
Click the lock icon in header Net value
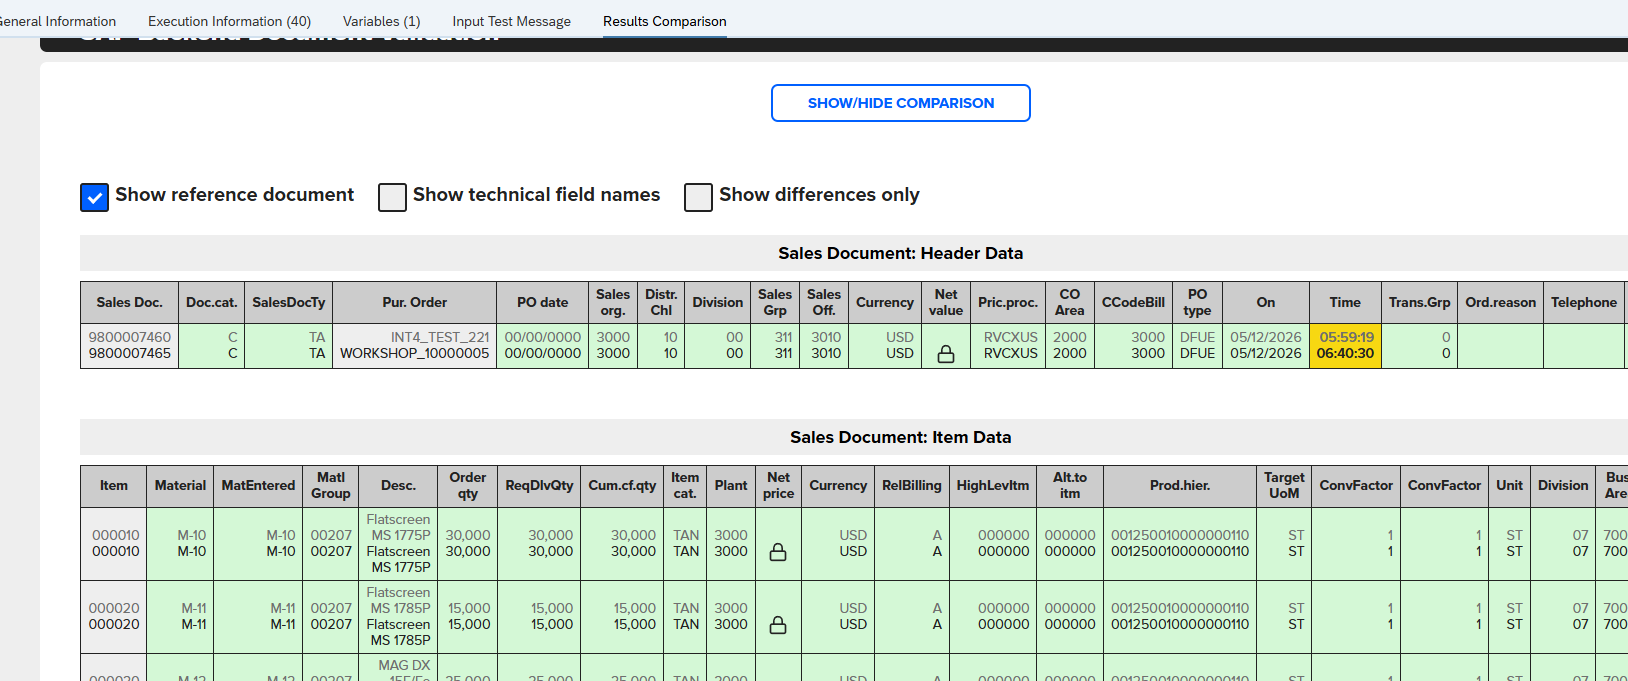tap(945, 354)
